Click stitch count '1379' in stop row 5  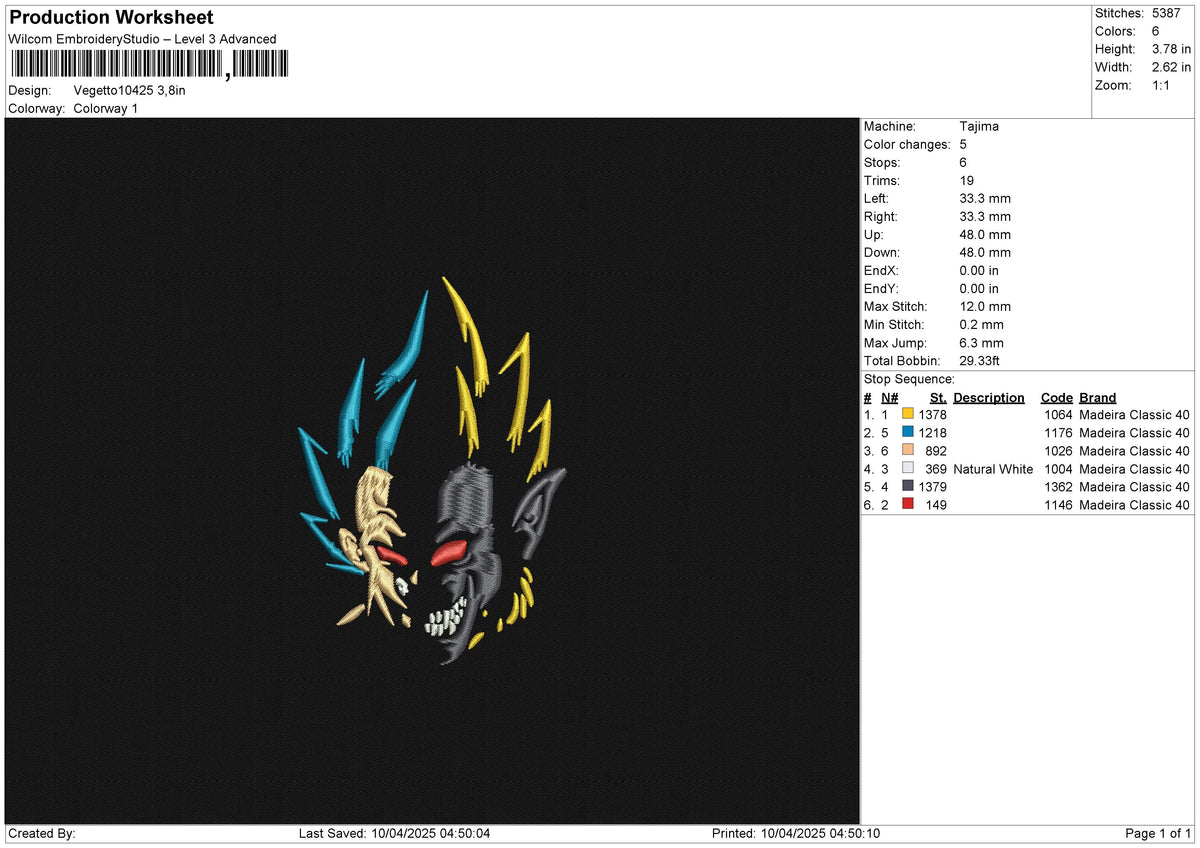pyautogui.click(x=932, y=487)
